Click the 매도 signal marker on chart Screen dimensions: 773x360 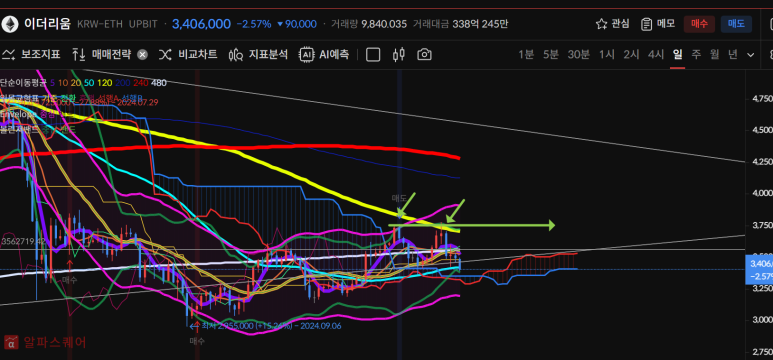click(398, 198)
